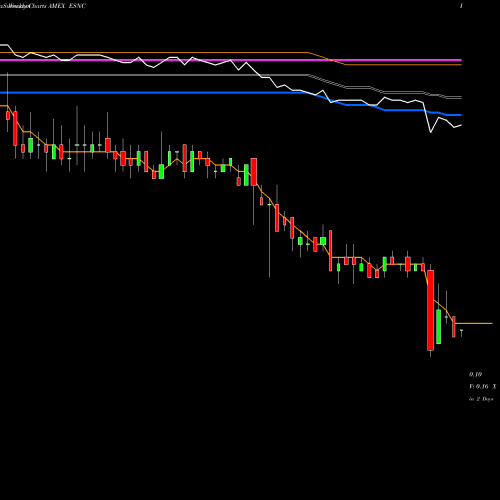Click the AMEX ESNC chart title text

pyautogui.click(x=67, y=6)
